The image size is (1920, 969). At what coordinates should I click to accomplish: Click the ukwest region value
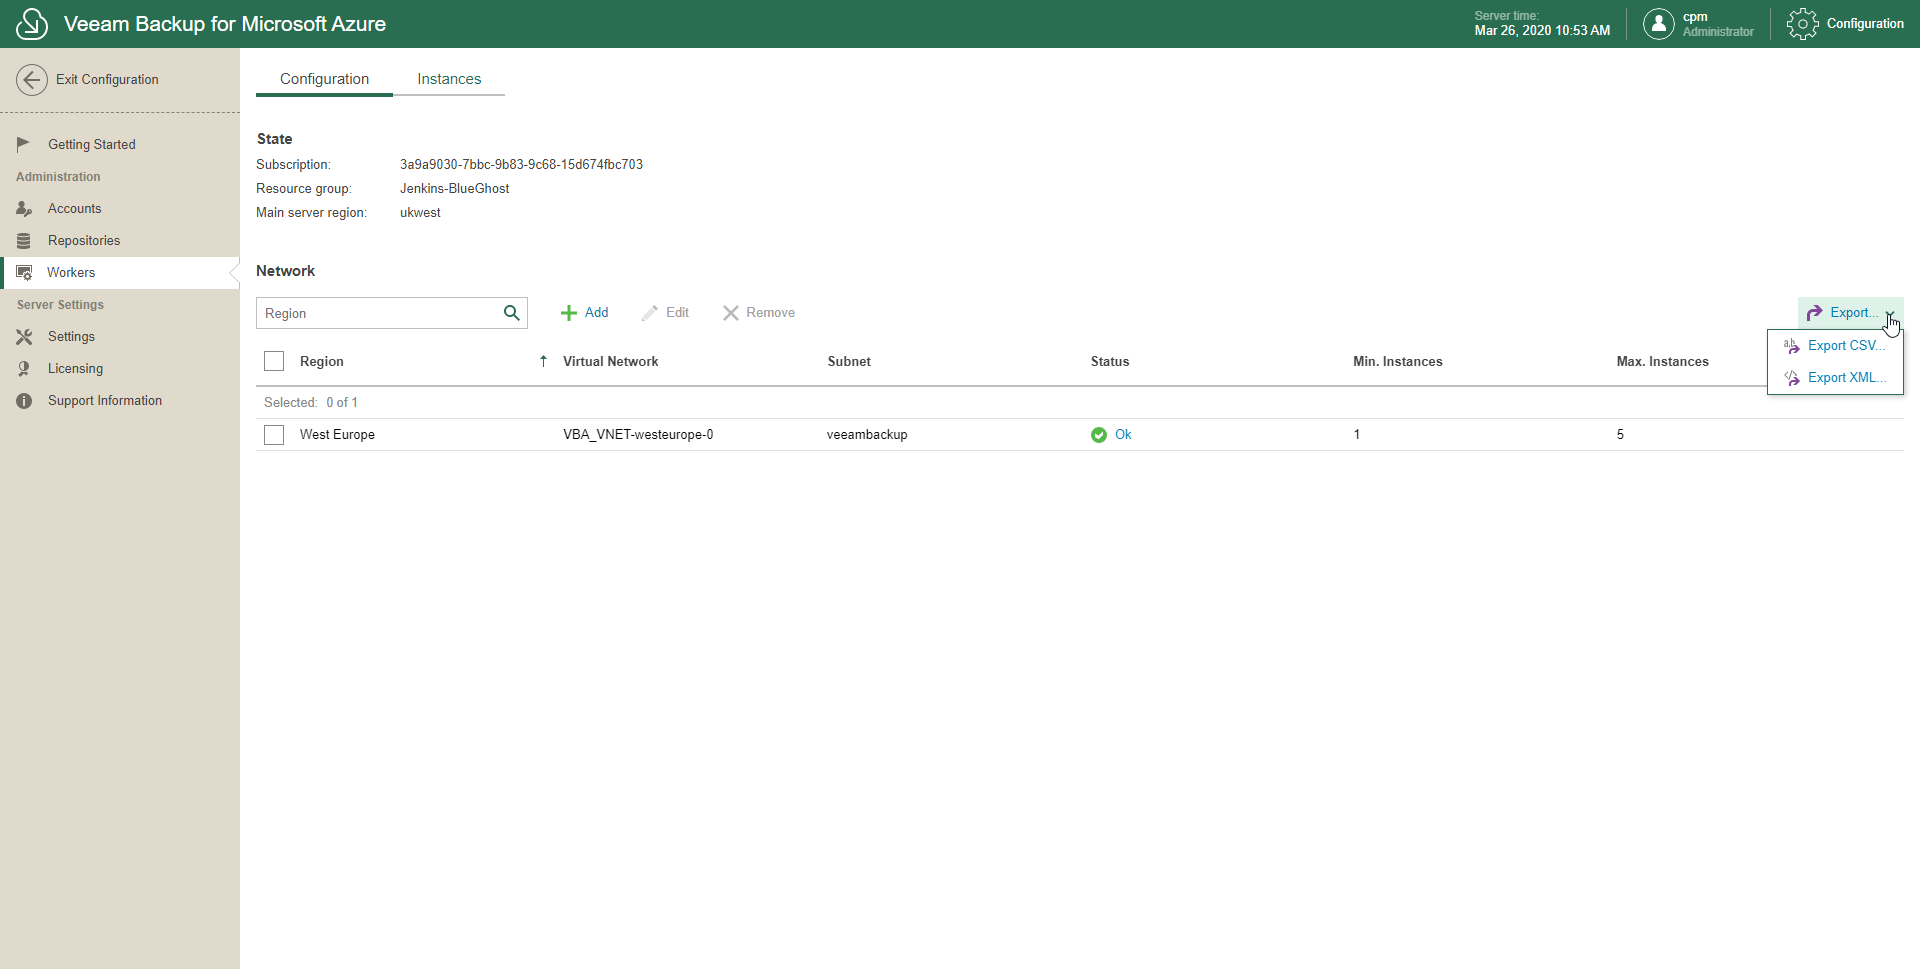(x=420, y=213)
